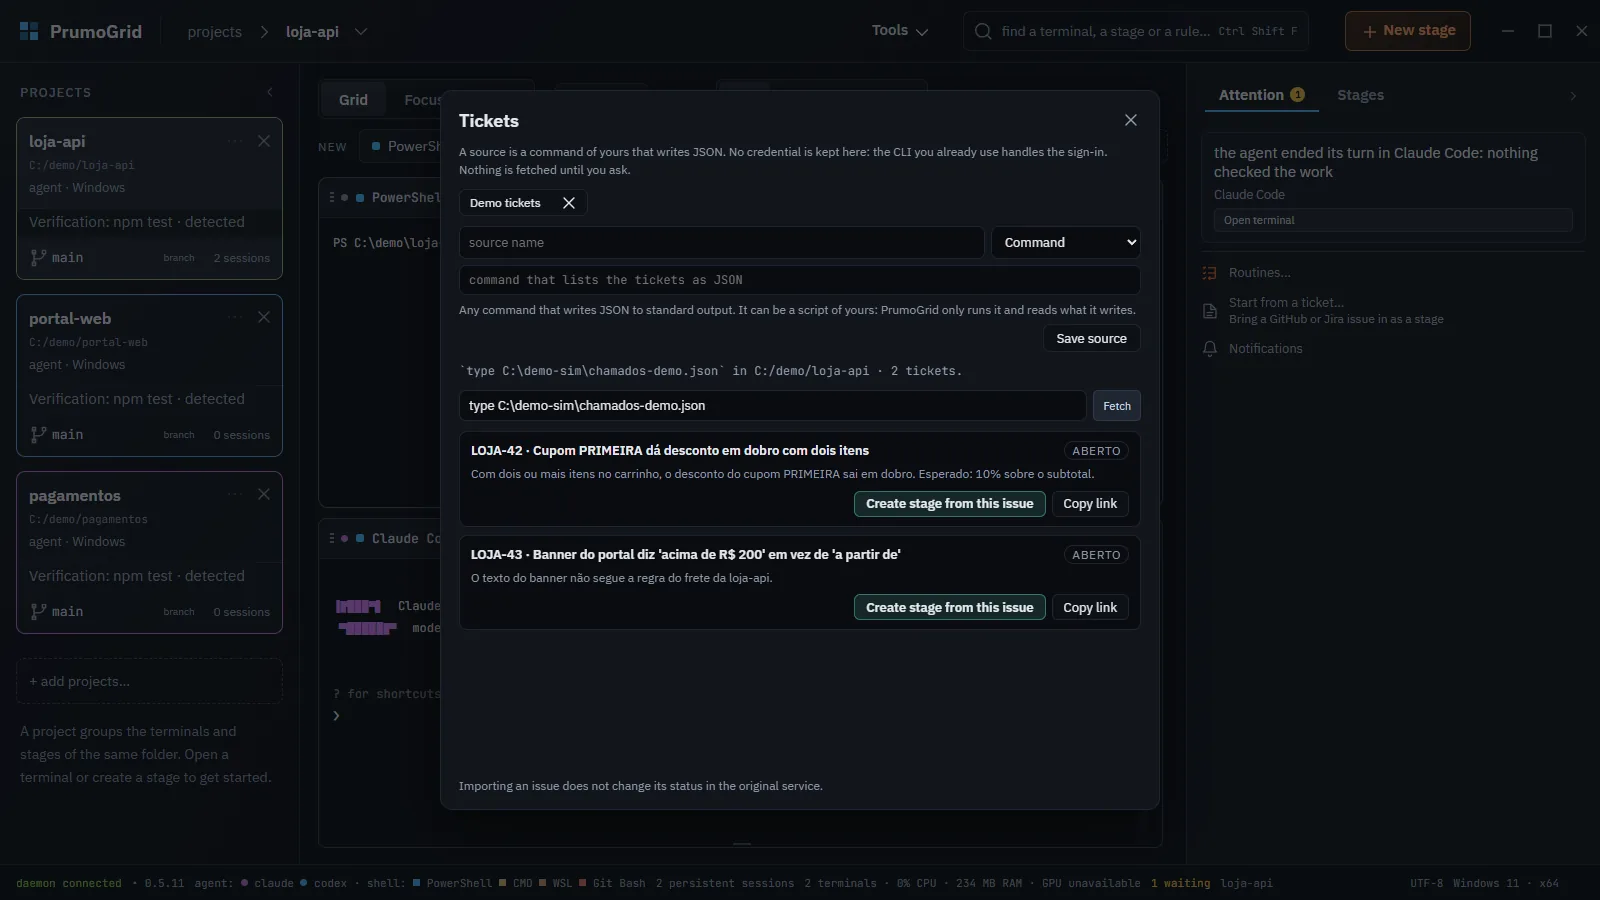Copy link for LOJA-42

1090,504
